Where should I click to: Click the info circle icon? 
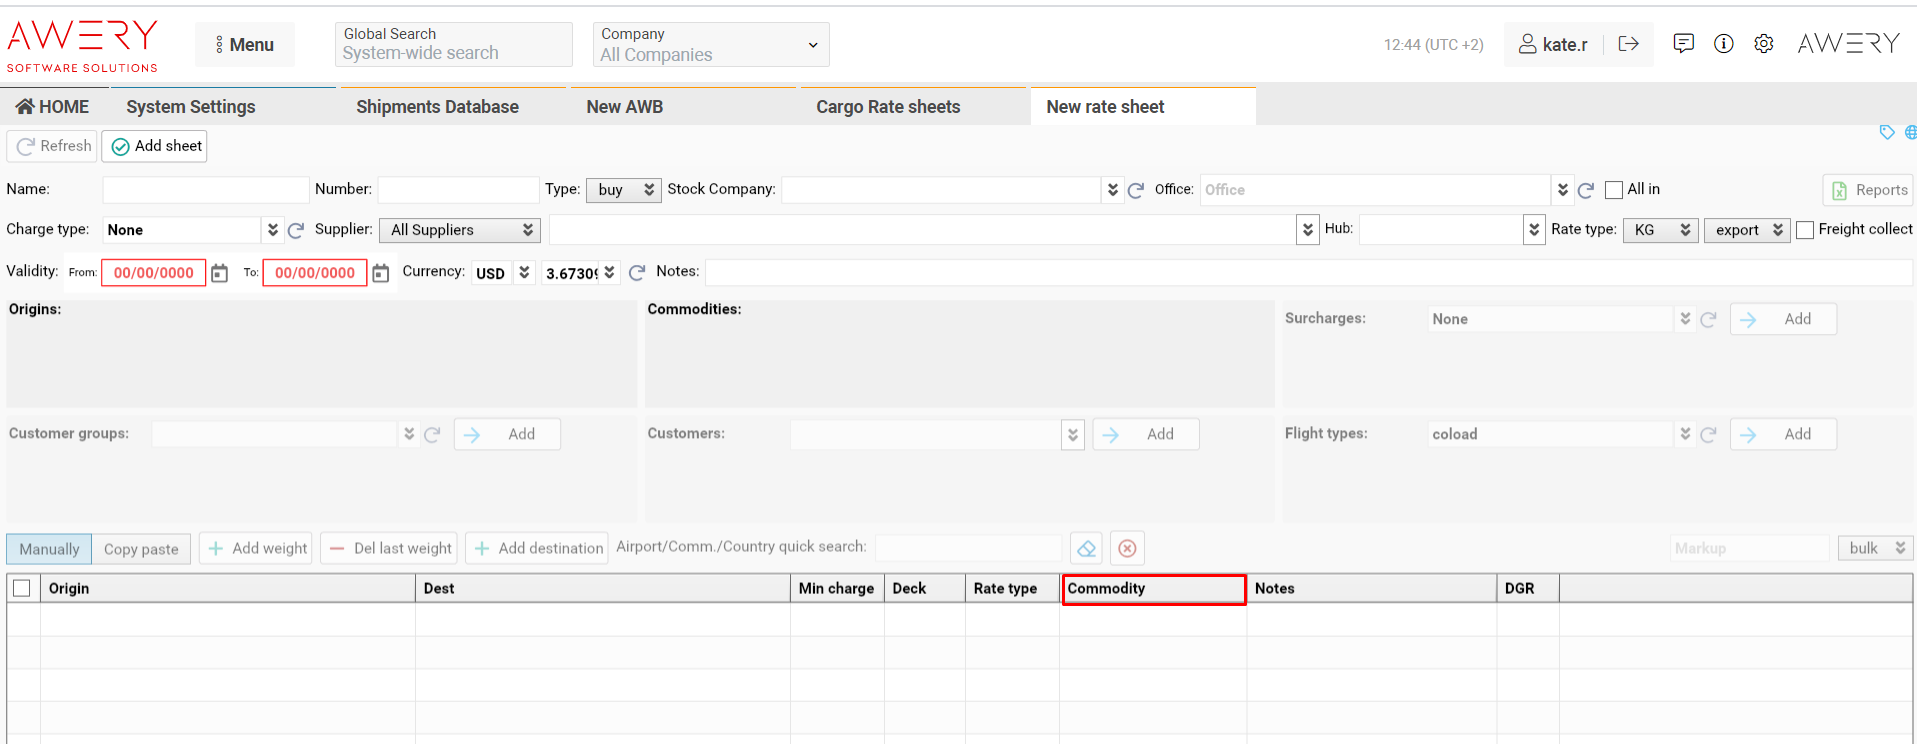(x=1724, y=44)
